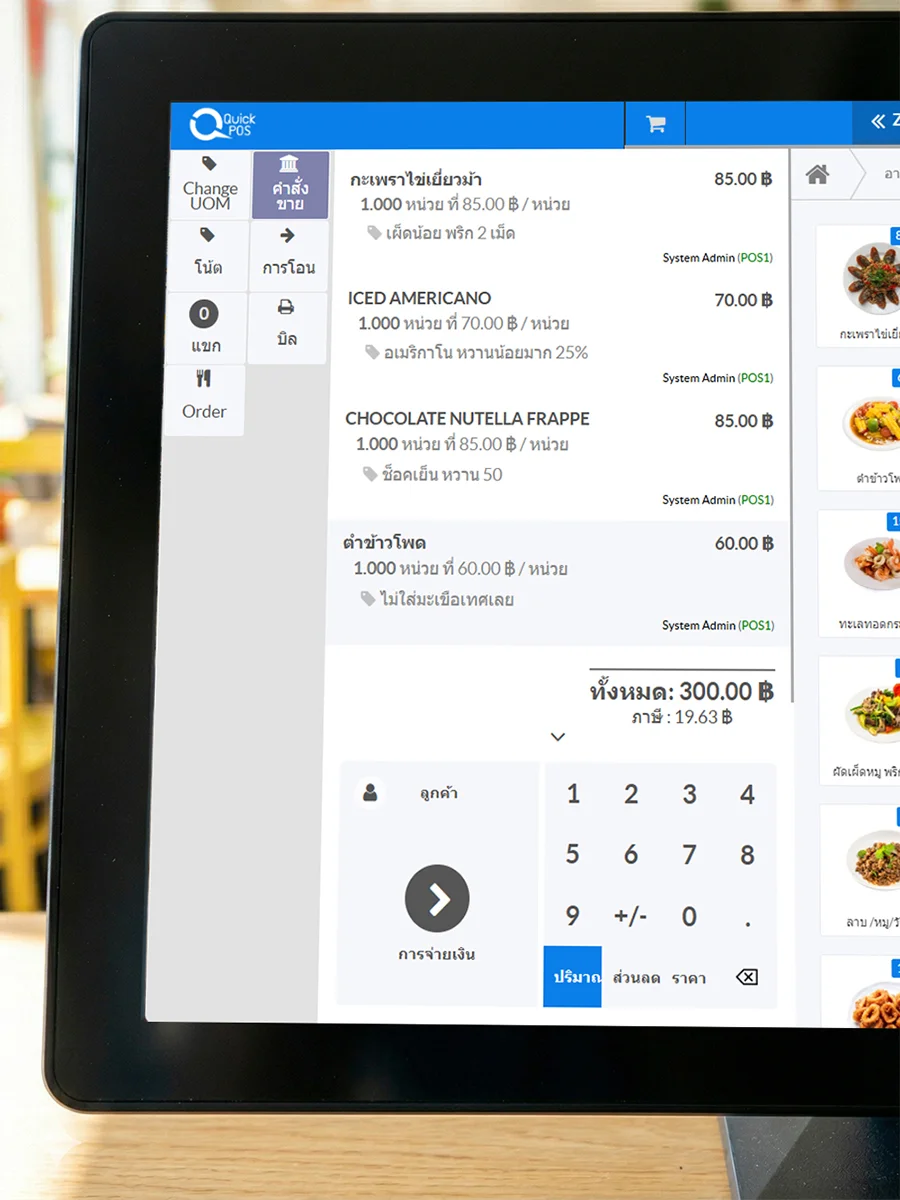
Task: Open the shopping cart icon in header
Action: (x=656, y=124)
